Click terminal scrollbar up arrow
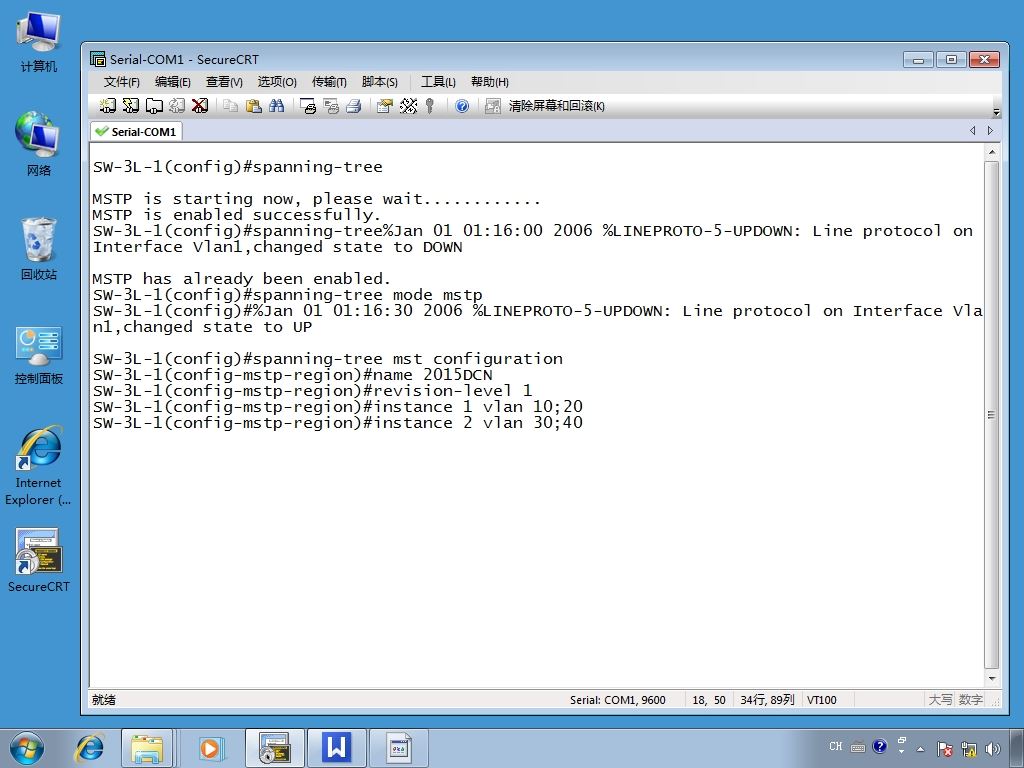Viewport: 1024px width, 768px height. [991, 152]
